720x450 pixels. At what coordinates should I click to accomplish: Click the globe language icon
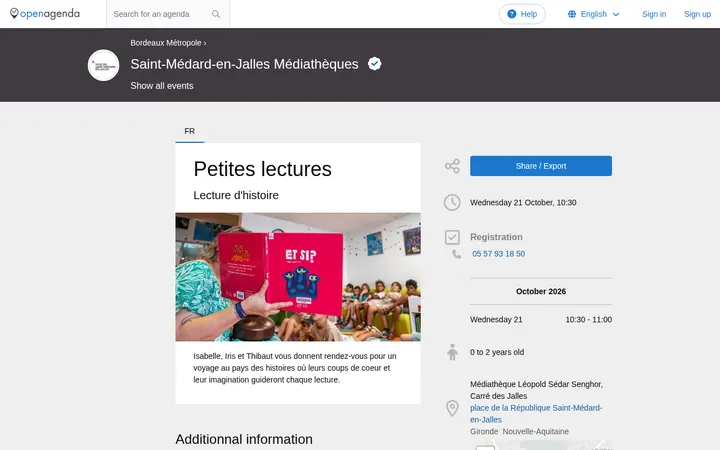pyautogui.click(x=572, y=14)
